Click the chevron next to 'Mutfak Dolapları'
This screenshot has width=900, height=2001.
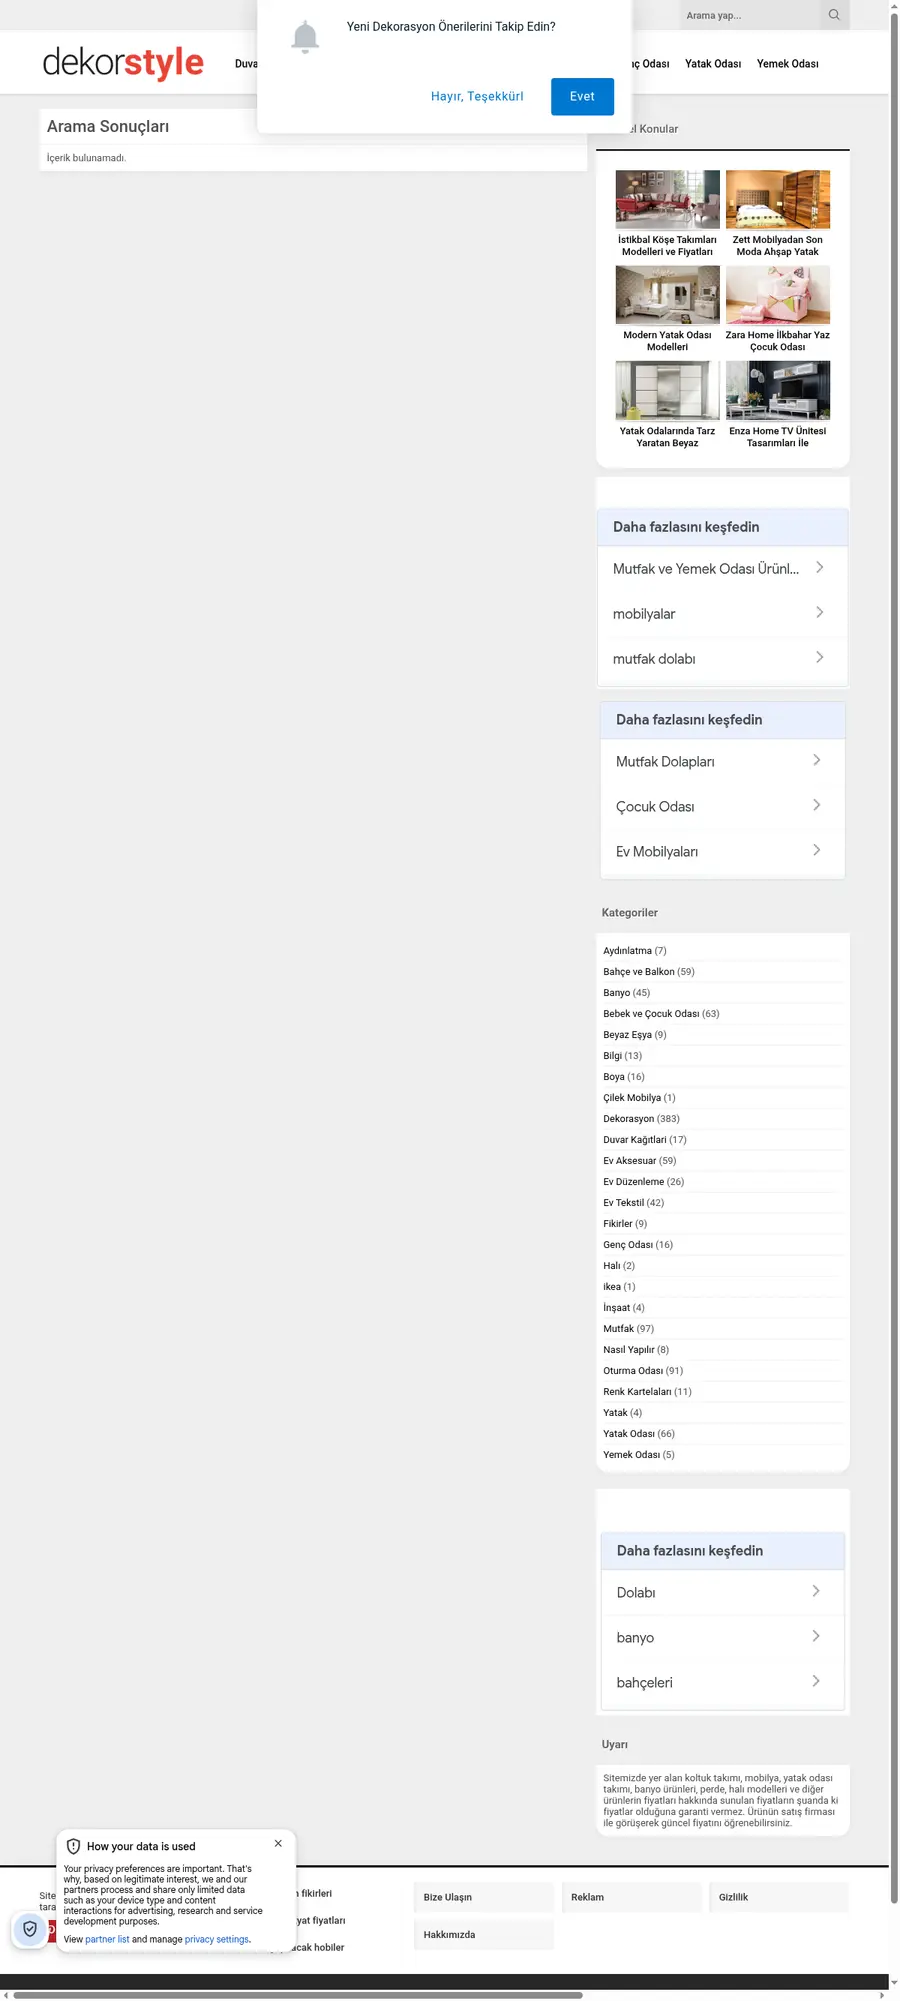[817, 761]
